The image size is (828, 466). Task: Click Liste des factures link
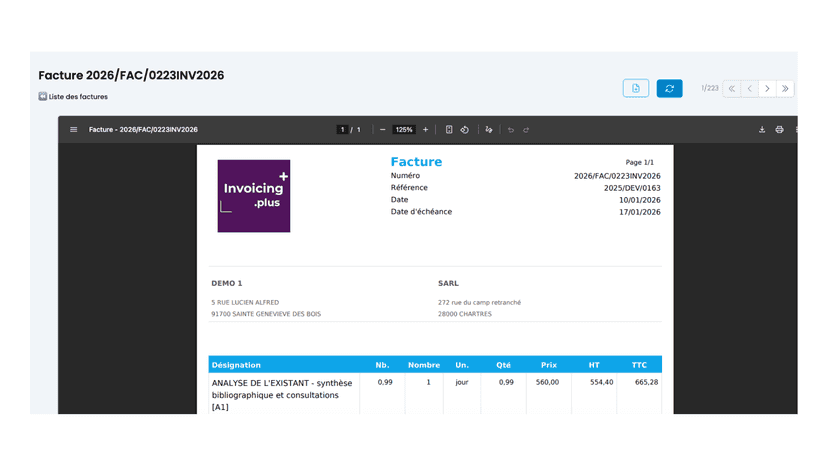pos(78,97)
